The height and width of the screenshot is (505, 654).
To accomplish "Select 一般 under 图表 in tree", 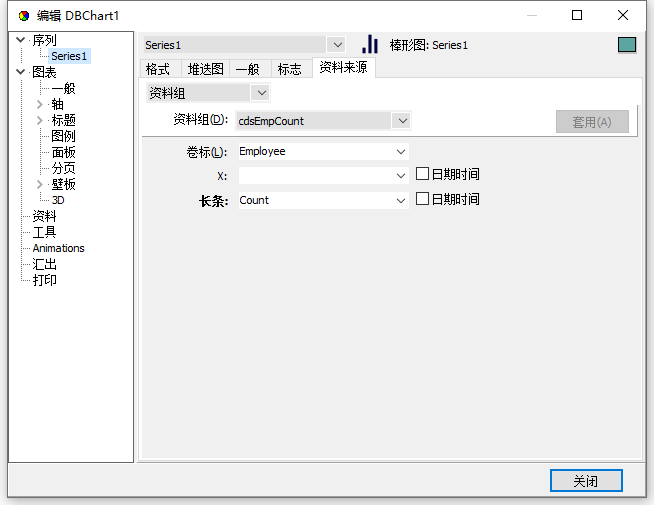I will (x=63, y=88).
